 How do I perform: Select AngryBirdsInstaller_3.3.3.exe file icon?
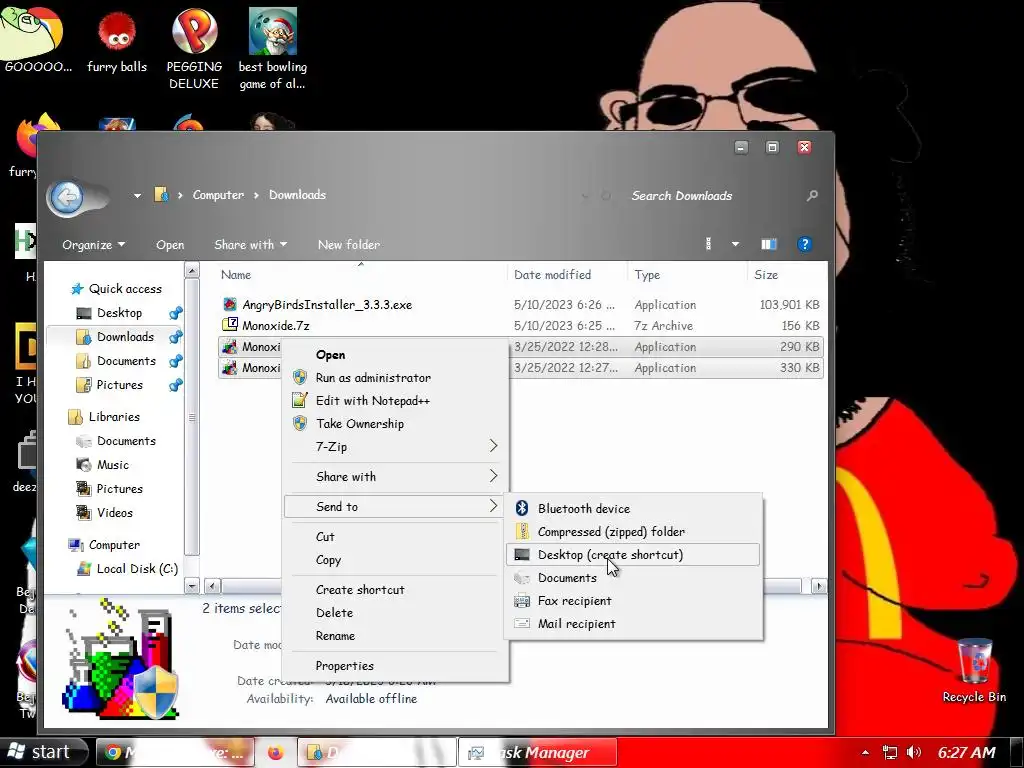click(x=230, y=304)
